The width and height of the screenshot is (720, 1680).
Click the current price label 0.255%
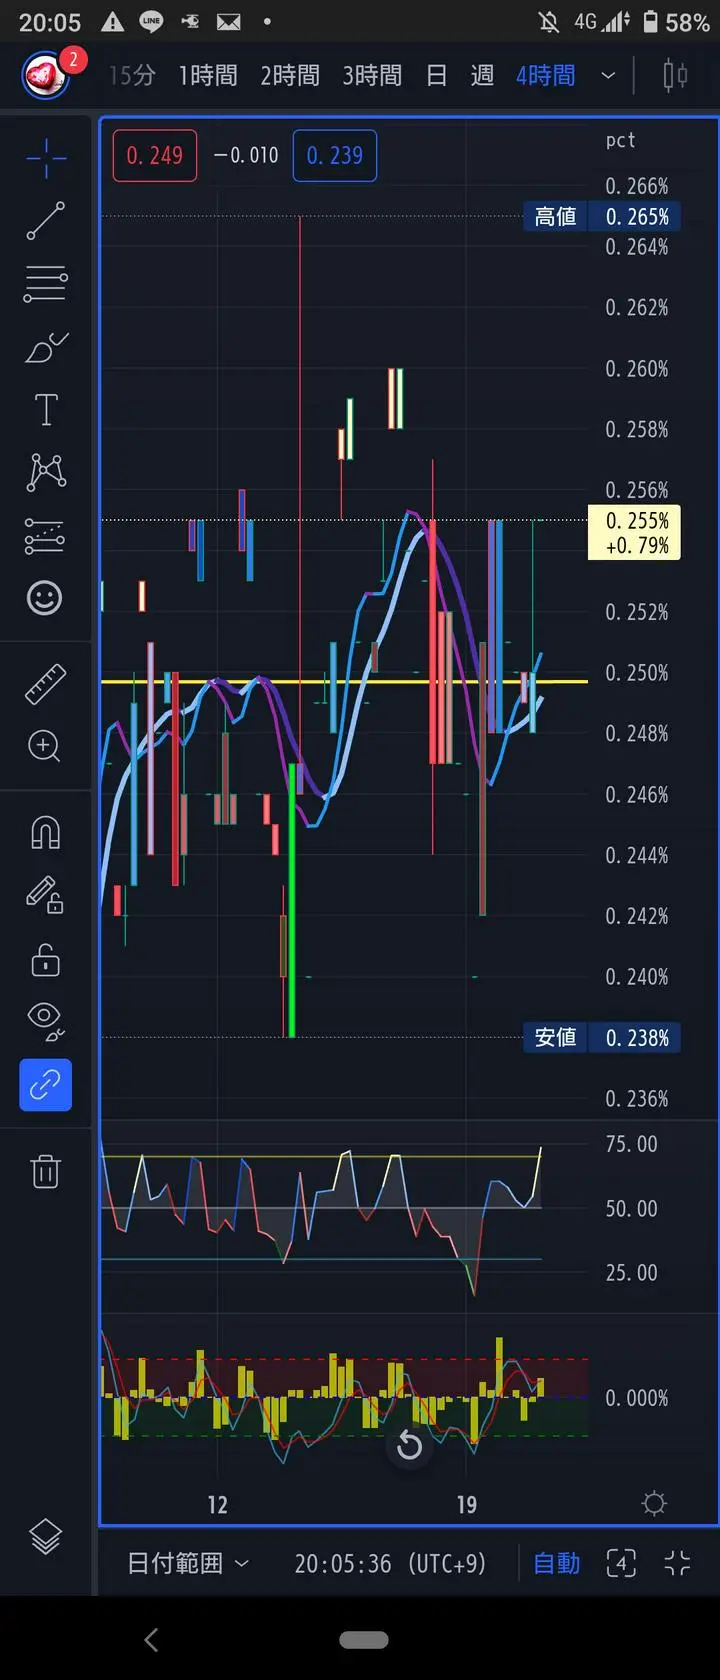coord(634,533)
